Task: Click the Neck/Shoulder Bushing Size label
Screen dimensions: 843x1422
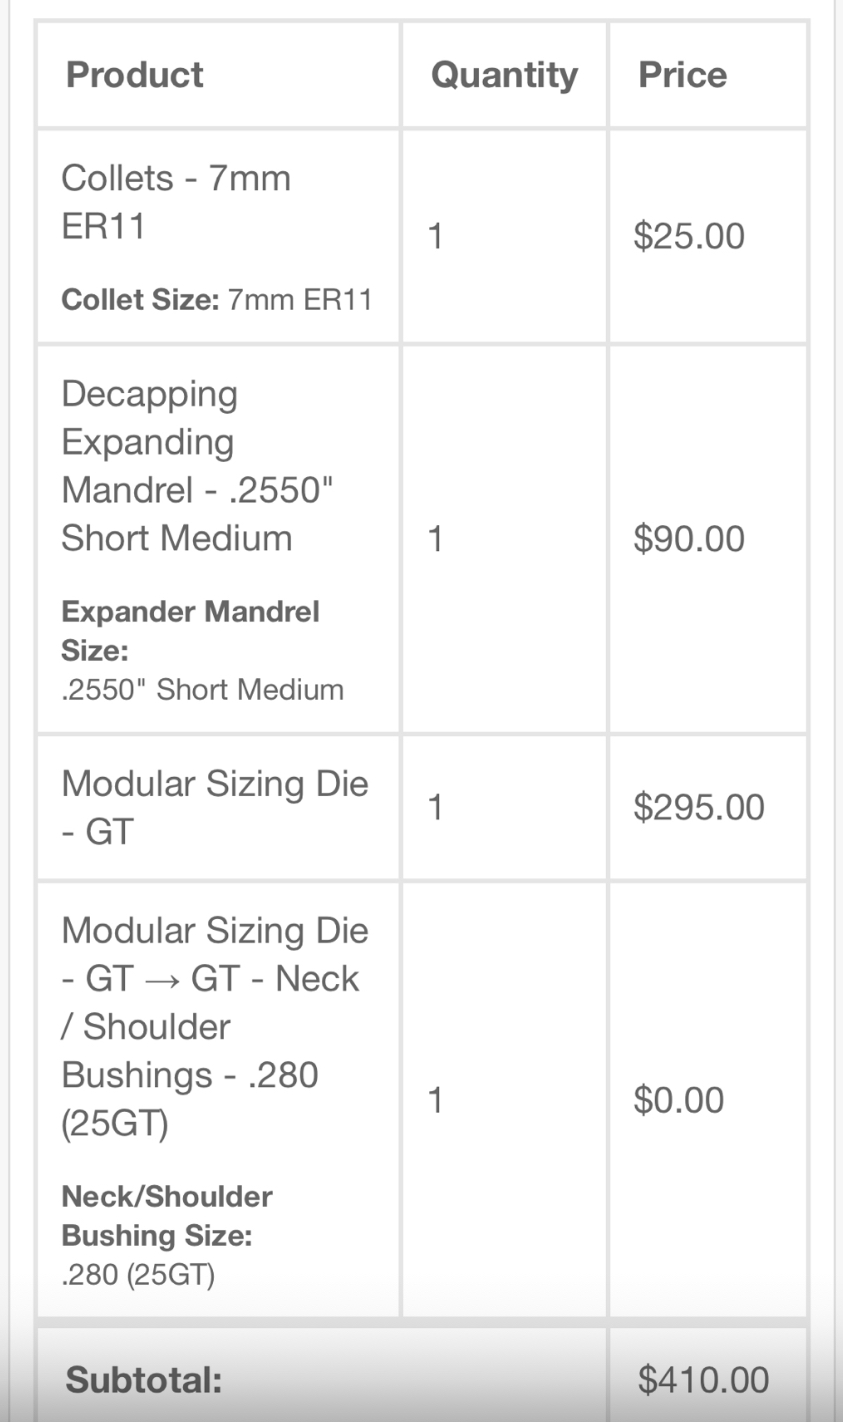Action: click(167, 1216)
